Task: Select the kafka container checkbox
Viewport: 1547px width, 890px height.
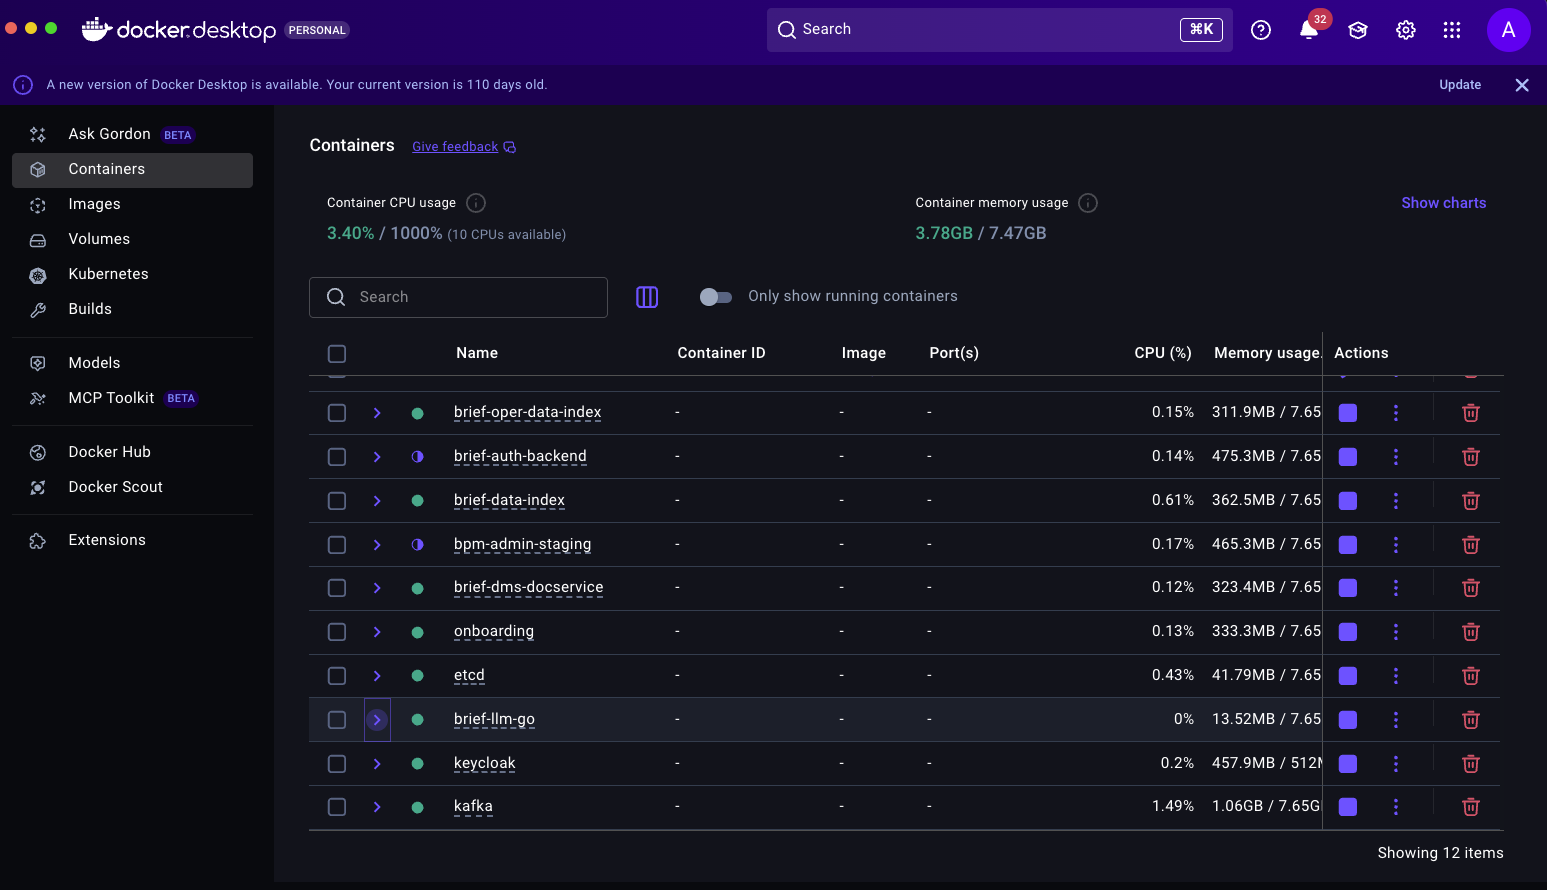Action: click(x=337, y=807)
